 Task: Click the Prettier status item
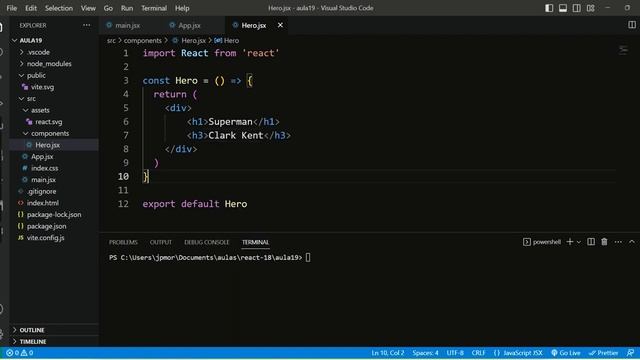pos(603,353)
